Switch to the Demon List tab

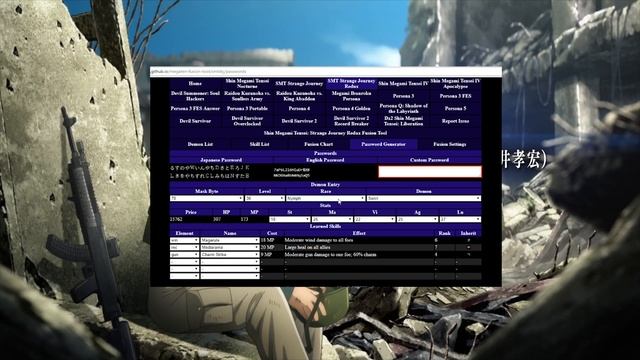[x=200, y=144]
